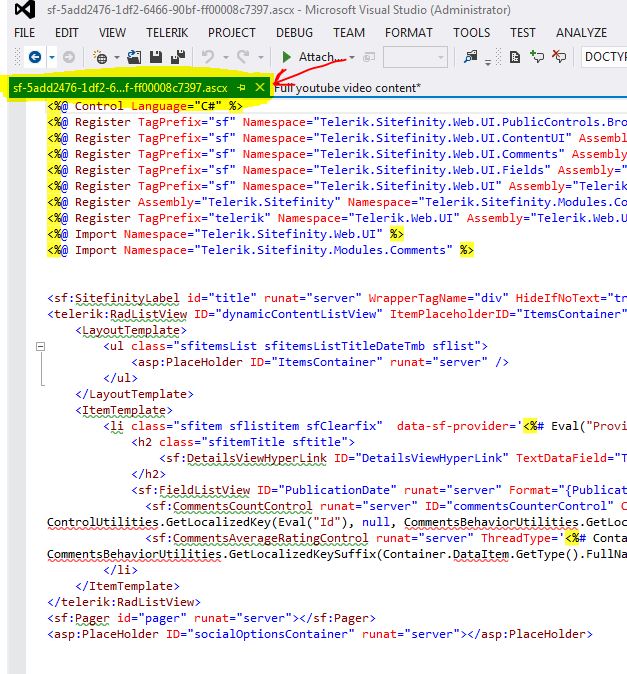Close the .ascx document tab
627x674 pixels.
pos(260,88)
